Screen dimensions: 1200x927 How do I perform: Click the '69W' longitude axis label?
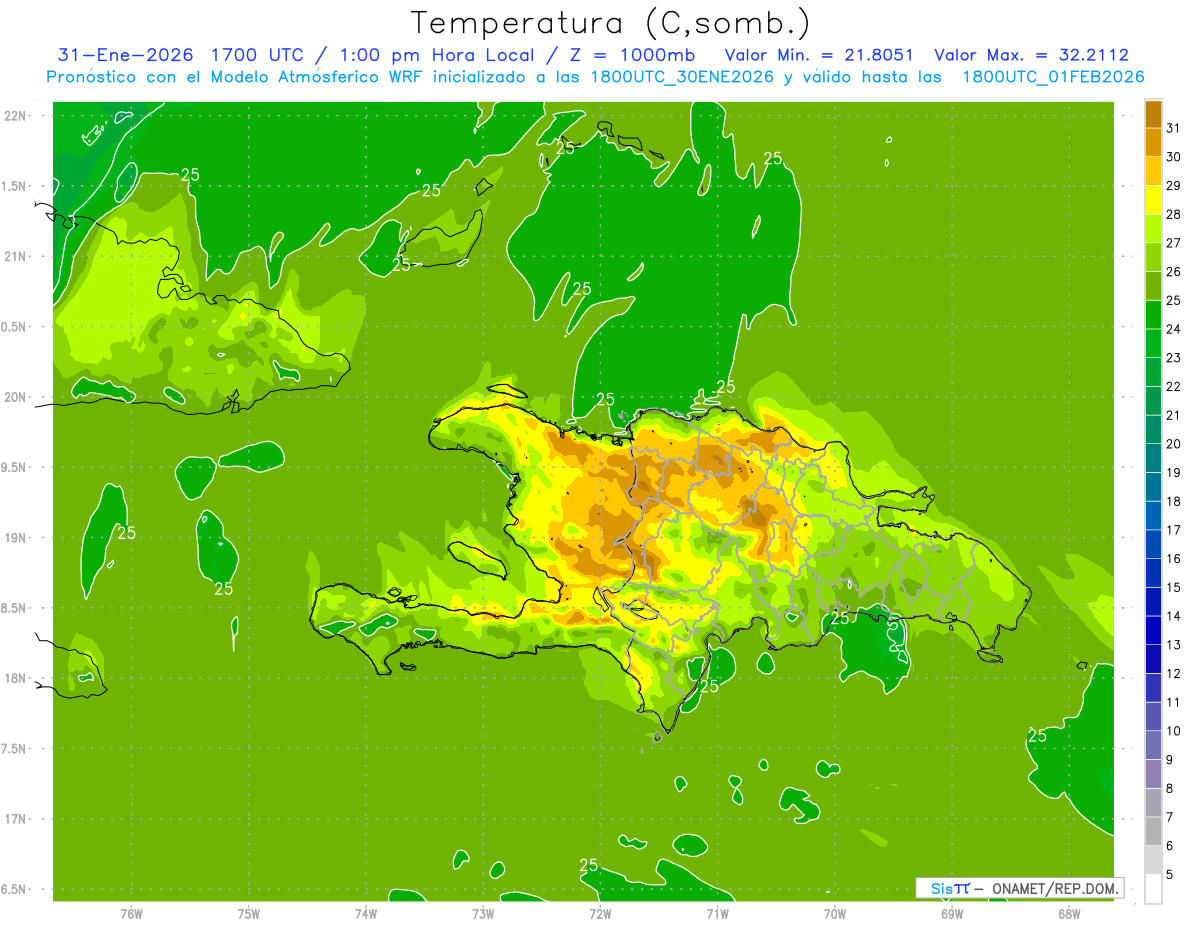coord(952,914)
